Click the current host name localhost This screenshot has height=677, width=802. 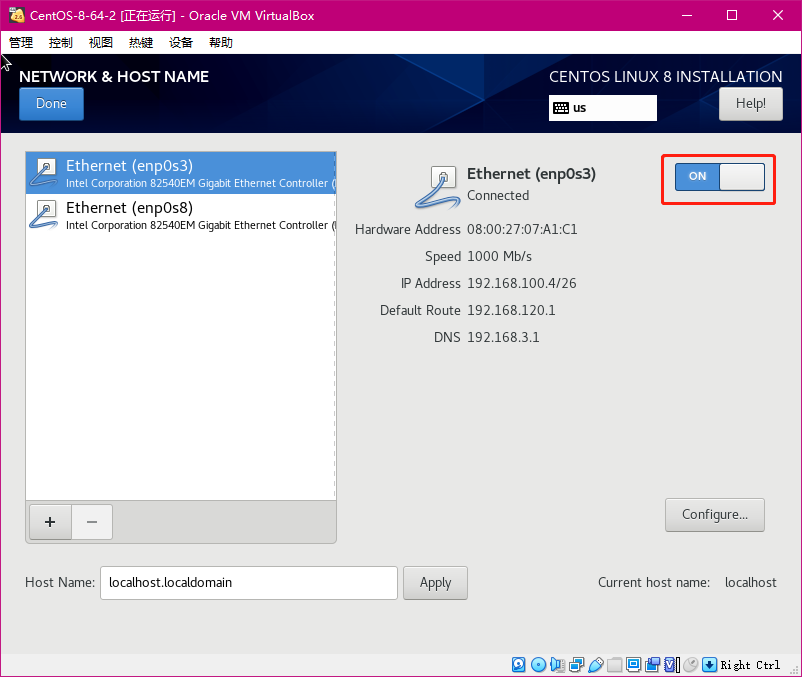(750, 582)
